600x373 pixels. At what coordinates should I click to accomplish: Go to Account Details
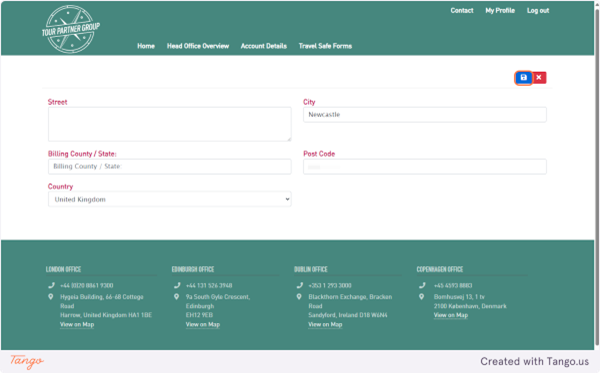(264, 46)
